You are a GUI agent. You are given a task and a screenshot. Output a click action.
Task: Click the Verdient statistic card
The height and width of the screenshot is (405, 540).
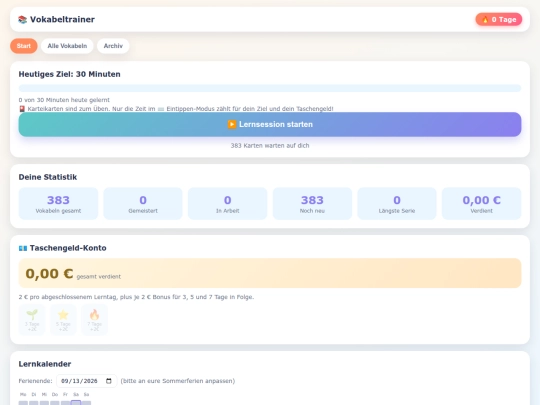click(x=481, y=204)
